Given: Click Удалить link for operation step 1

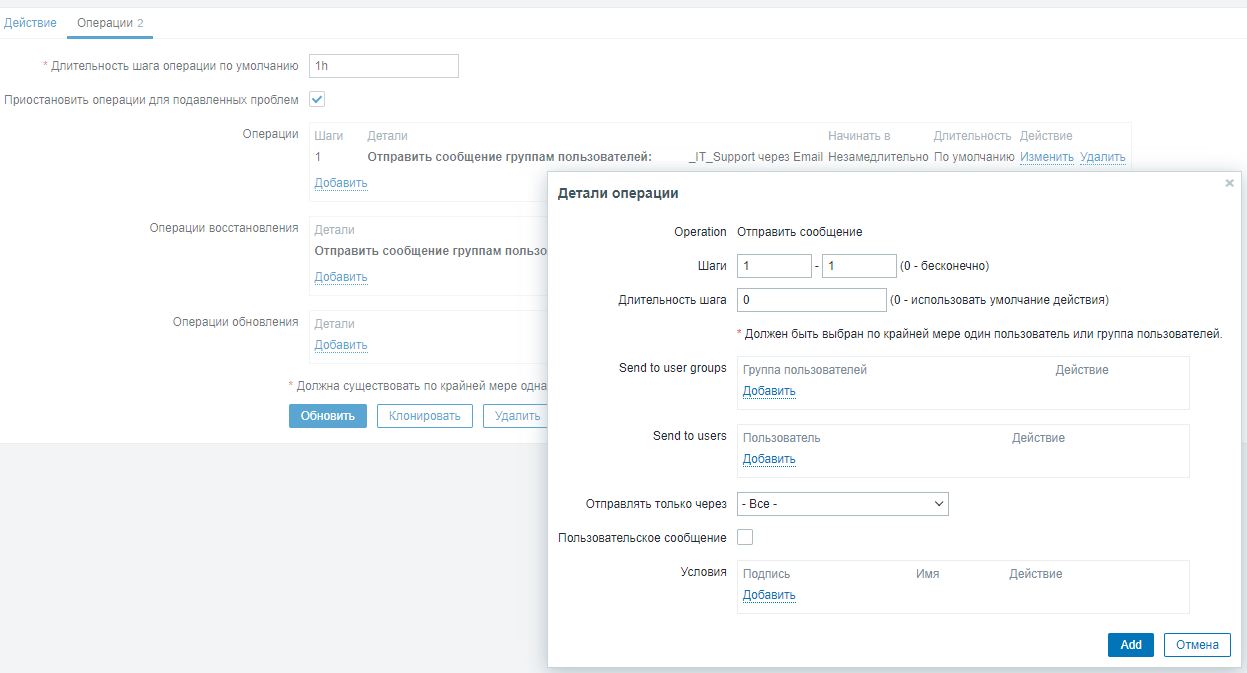Looking at the screenshot, I should click(1102, 157).
